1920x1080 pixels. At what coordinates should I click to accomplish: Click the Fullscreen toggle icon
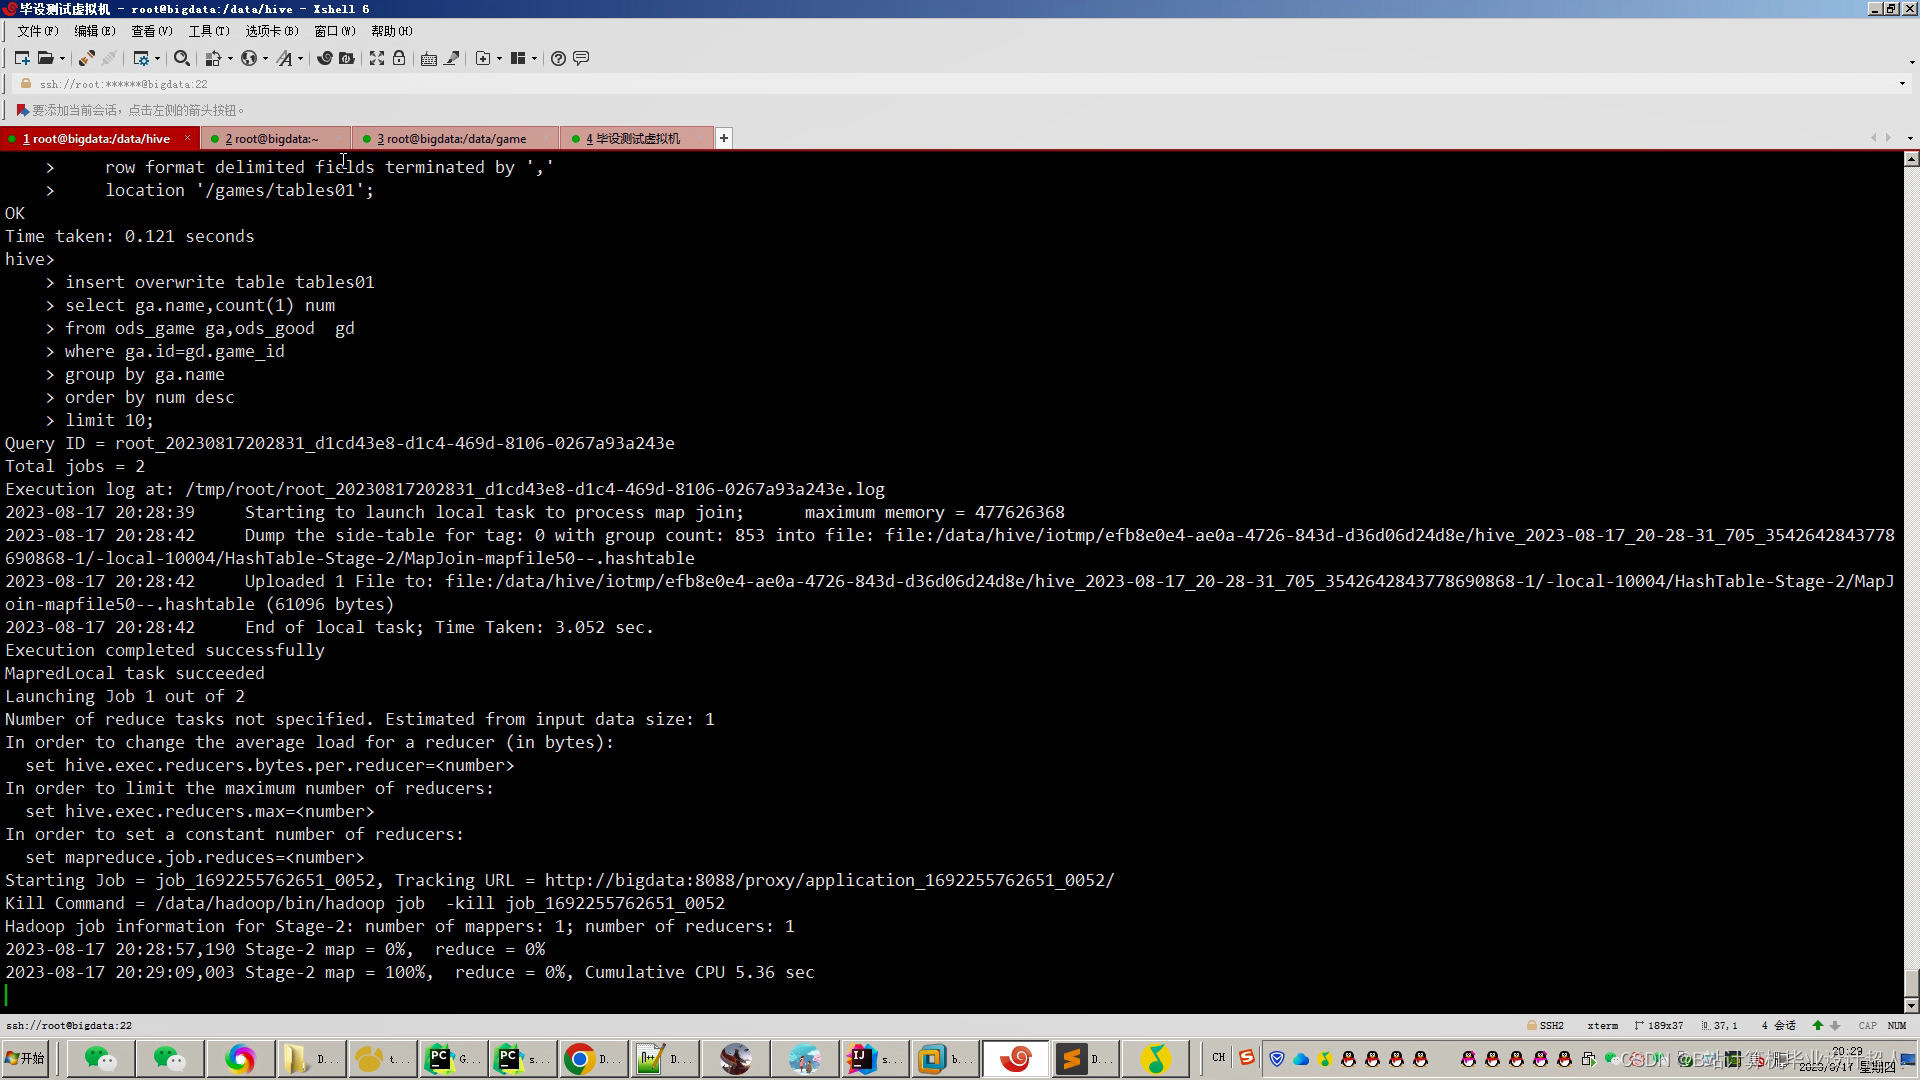pyautogui.click(x=376, y=58)
